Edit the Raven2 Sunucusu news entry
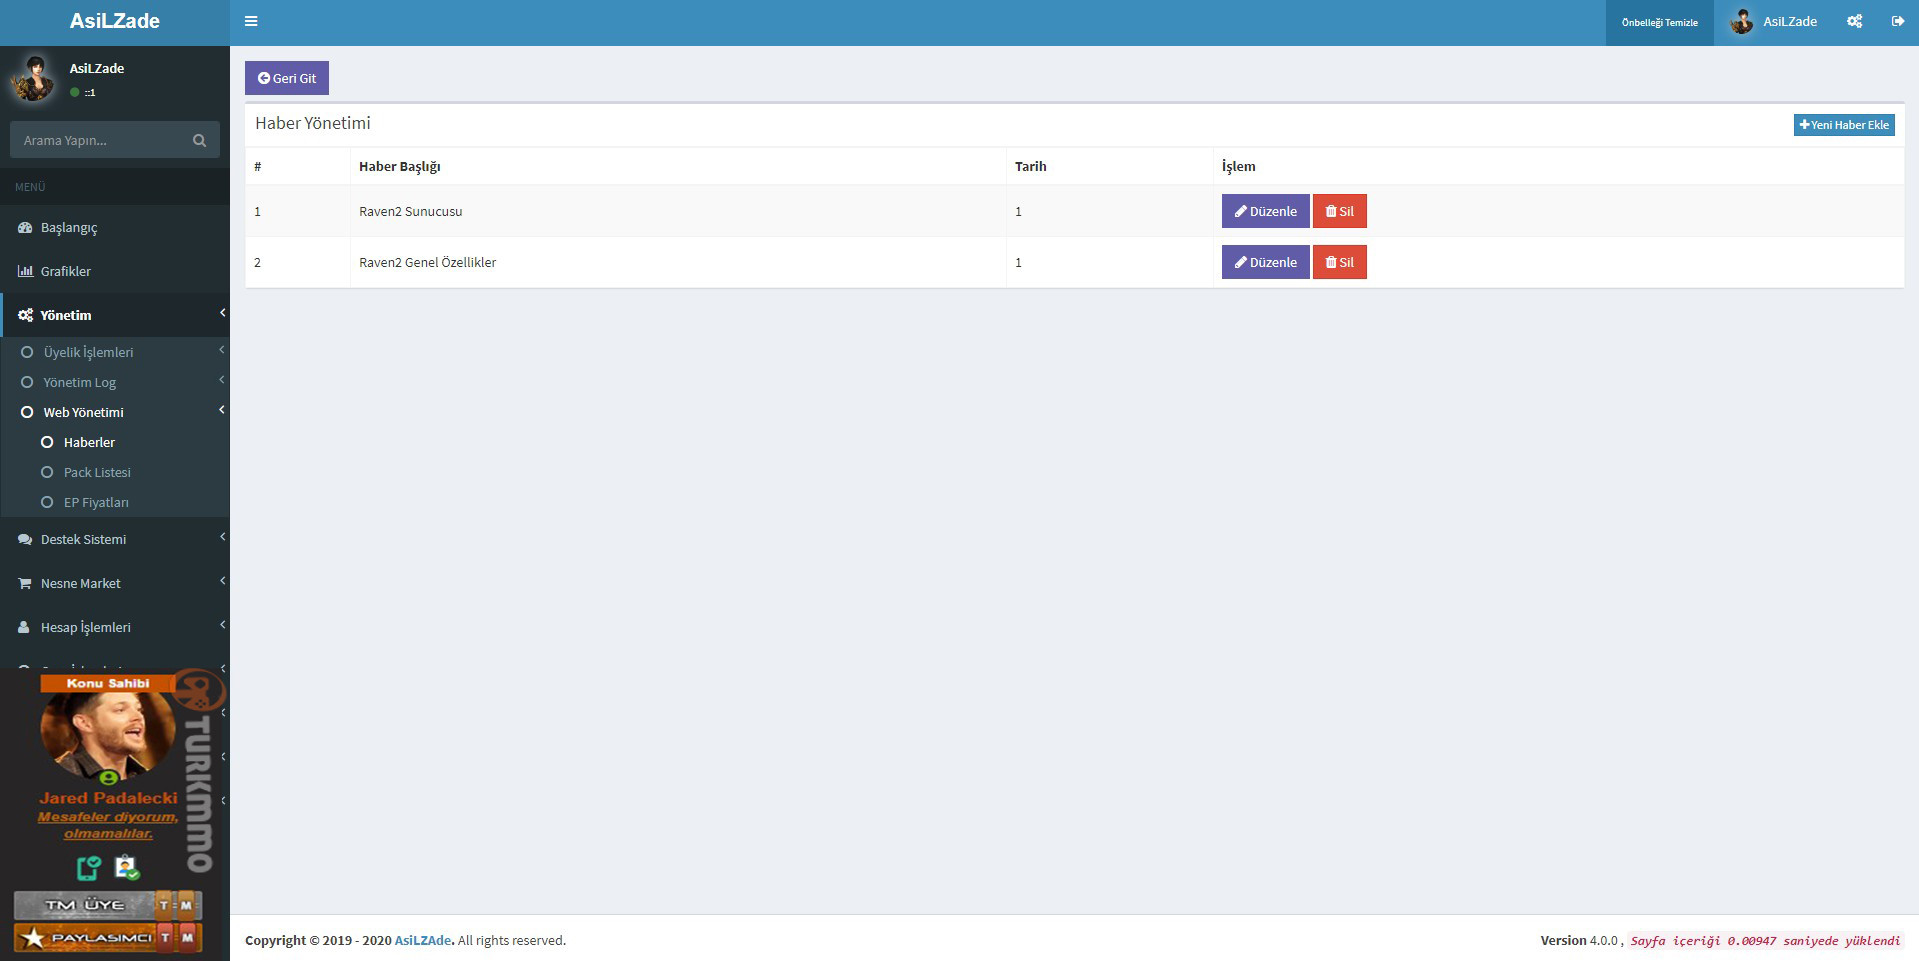Screen dimensions: 1919x961 (1265, 211)
